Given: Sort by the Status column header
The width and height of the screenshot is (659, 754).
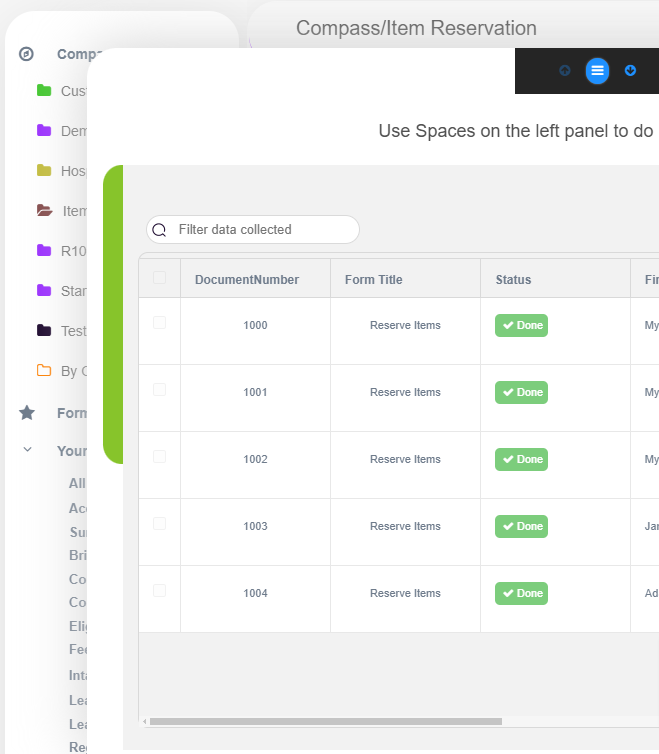Looking at the screenshot, I should point(513,280).
